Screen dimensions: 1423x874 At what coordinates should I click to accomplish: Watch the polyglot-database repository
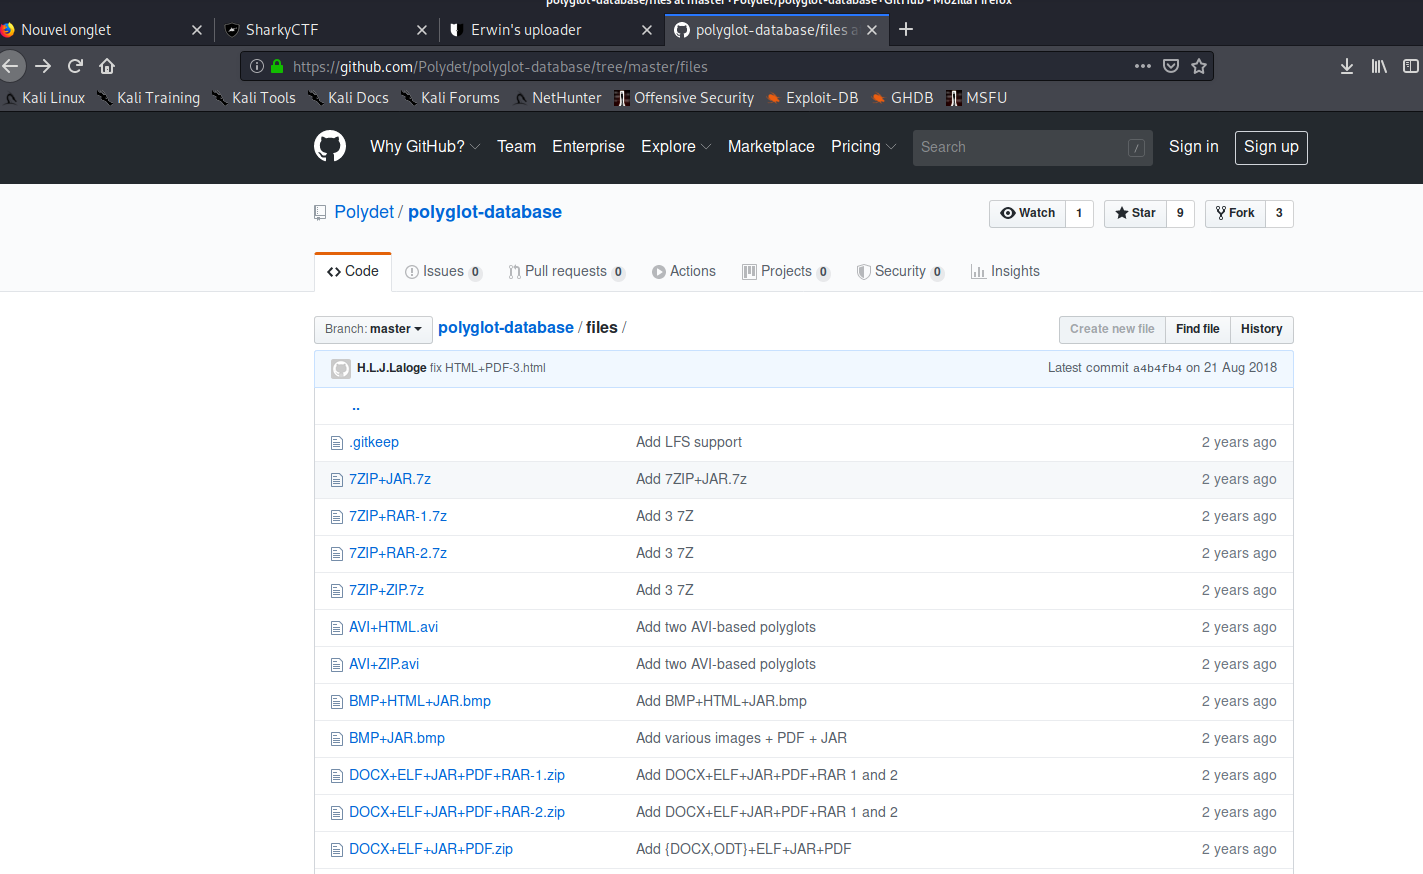1028,213
